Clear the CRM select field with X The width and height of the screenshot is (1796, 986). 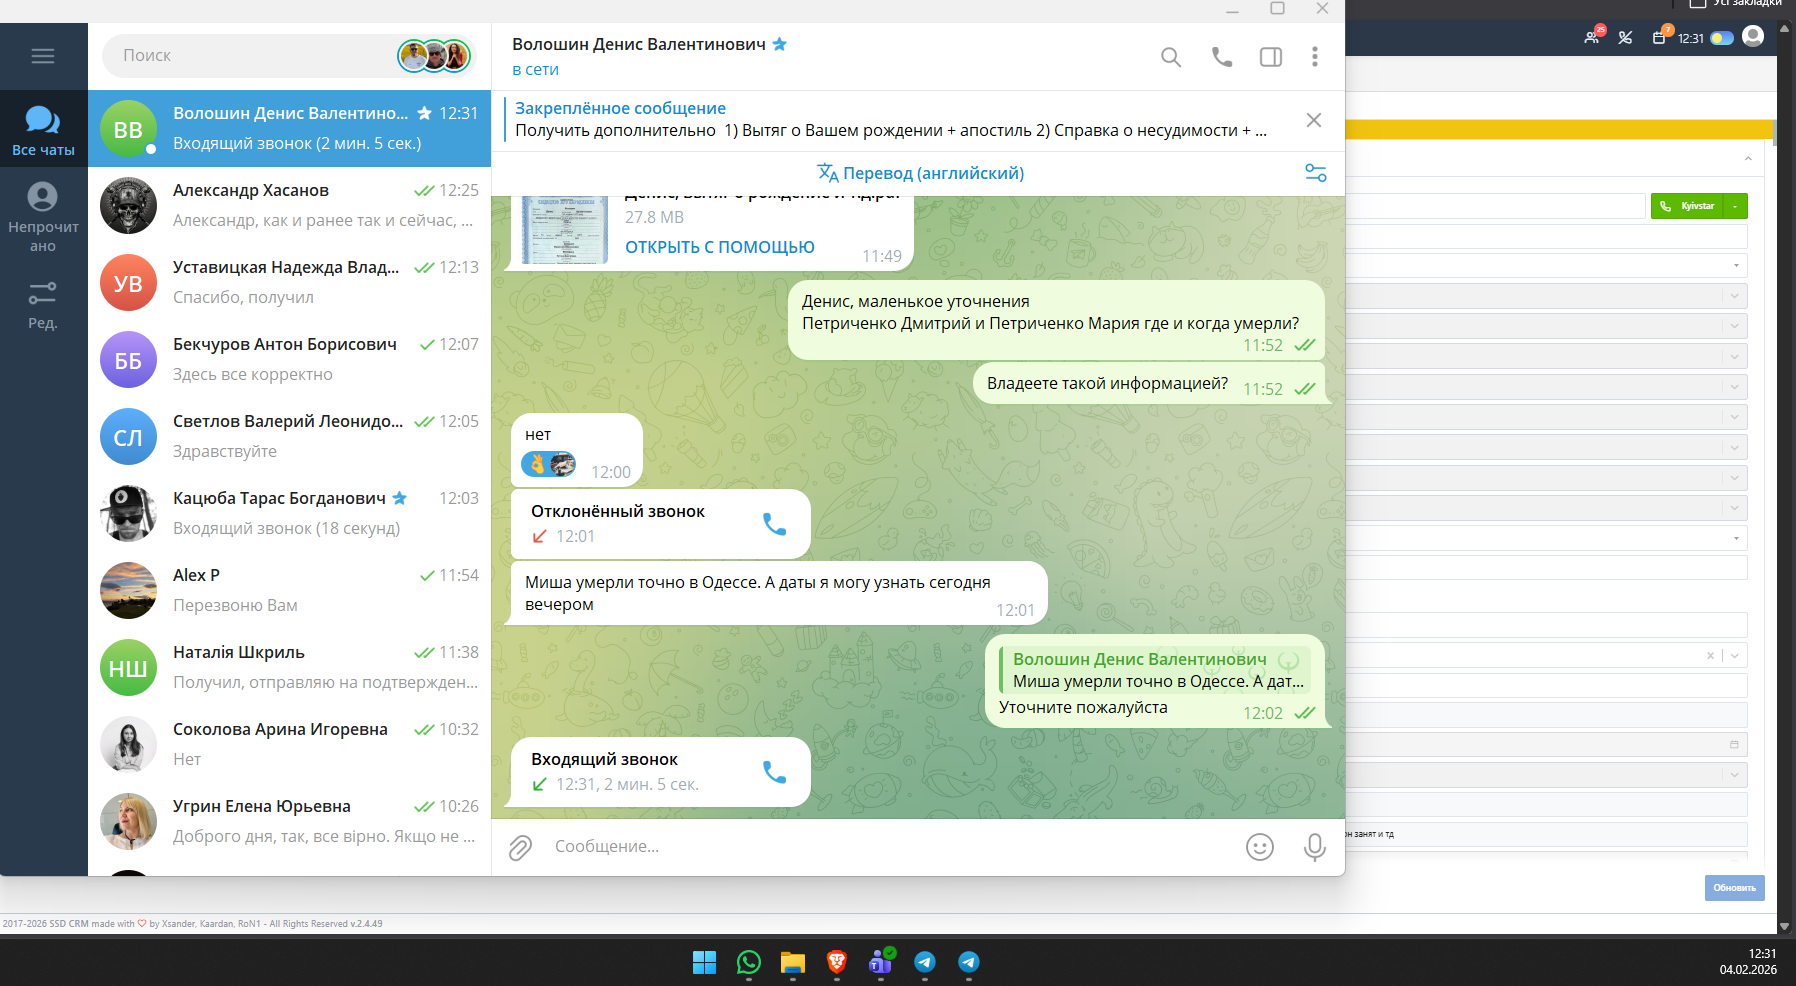(1710, 656)
